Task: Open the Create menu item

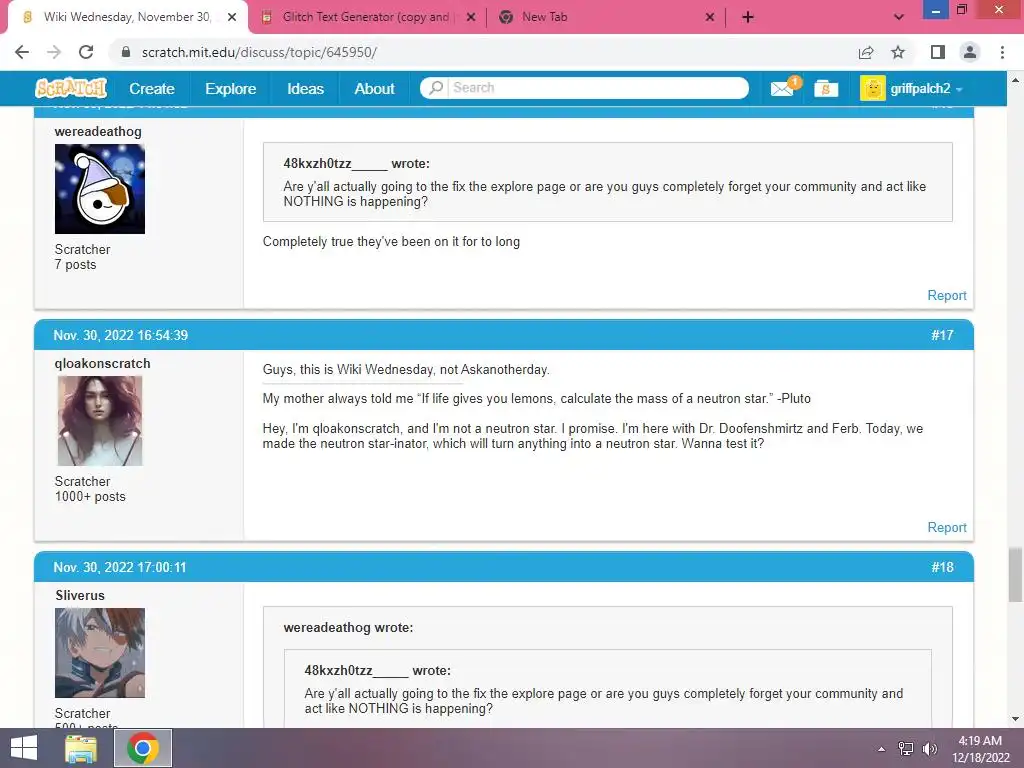Action: [x=152, y=89]
